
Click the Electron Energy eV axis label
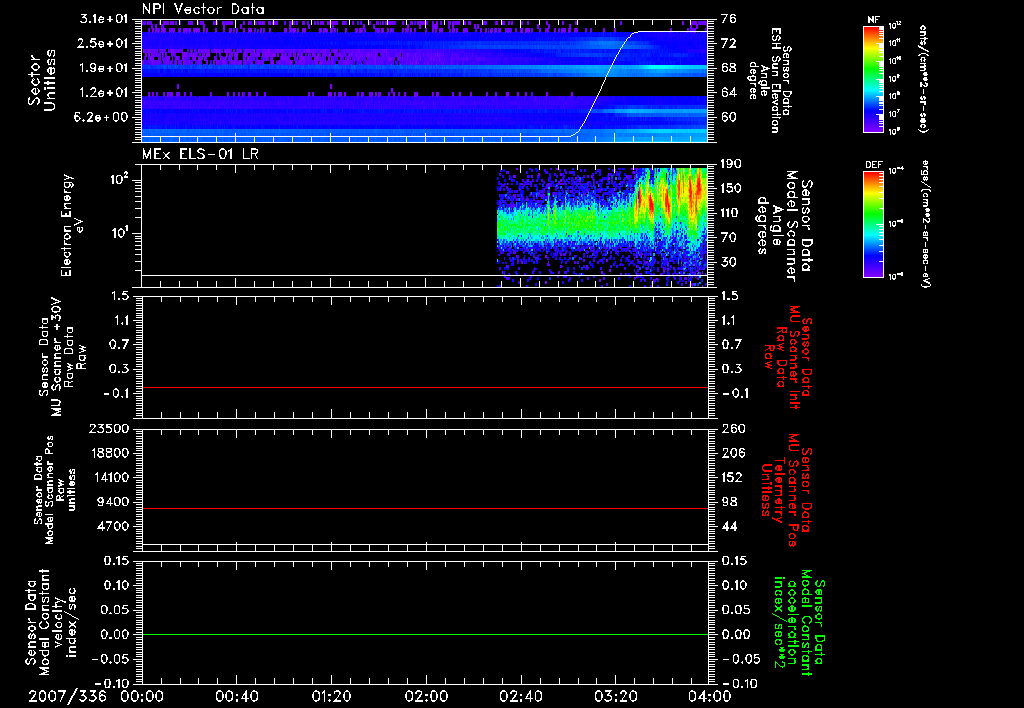tap(72, 225)
